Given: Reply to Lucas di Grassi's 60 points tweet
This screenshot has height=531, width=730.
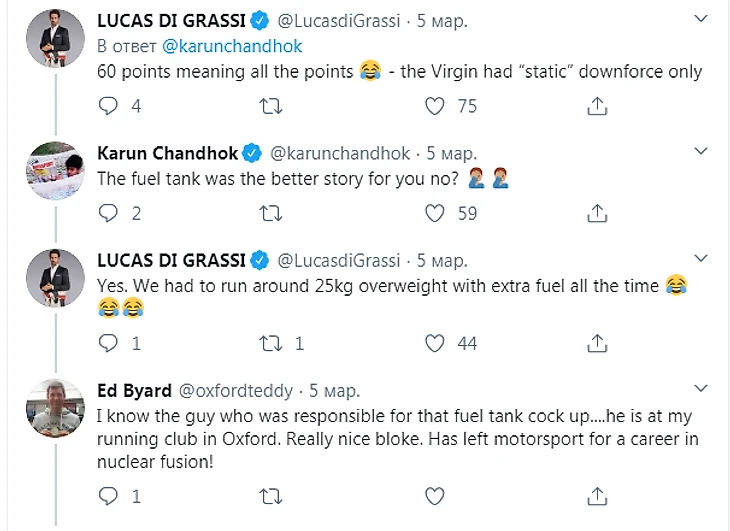Looking at the screenshot, I should pyautogui.click(x=109, y=105).
